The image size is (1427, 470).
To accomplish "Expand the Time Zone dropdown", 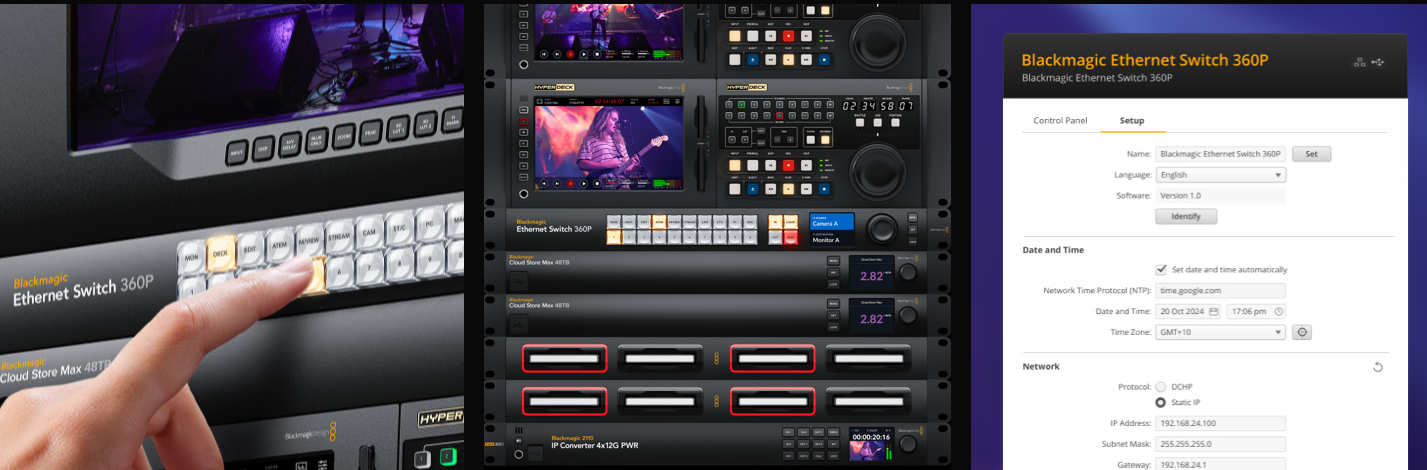I will [x=1220, y=332].
